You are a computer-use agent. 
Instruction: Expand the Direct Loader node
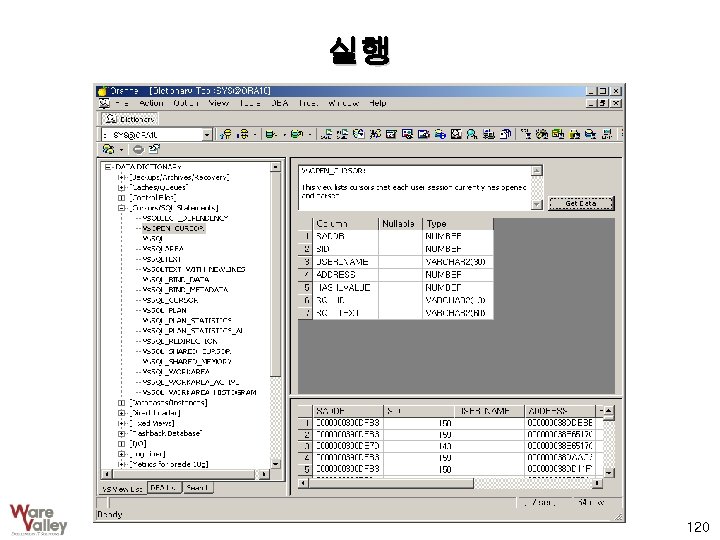pyautogui.click(x=121, y=413)
